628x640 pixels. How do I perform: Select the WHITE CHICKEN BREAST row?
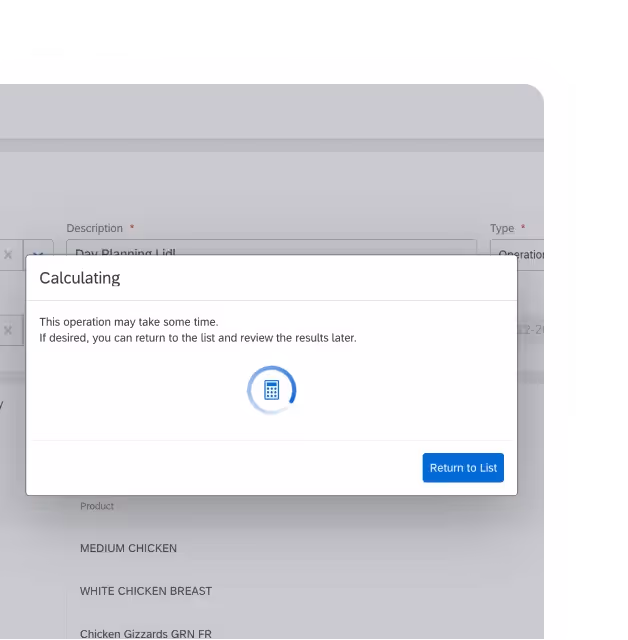[146, 591]
